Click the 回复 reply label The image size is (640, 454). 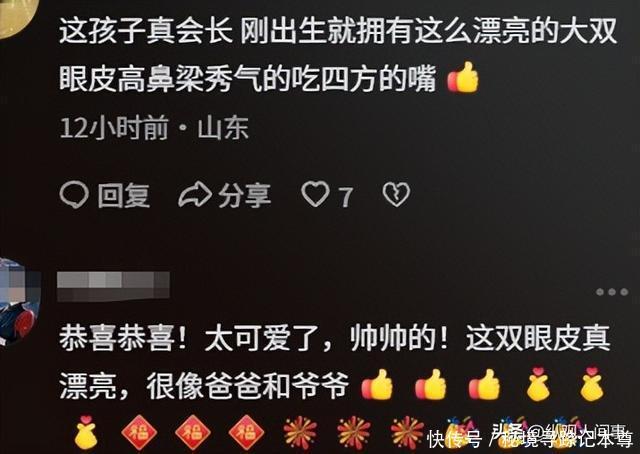(x=124, y=195)
